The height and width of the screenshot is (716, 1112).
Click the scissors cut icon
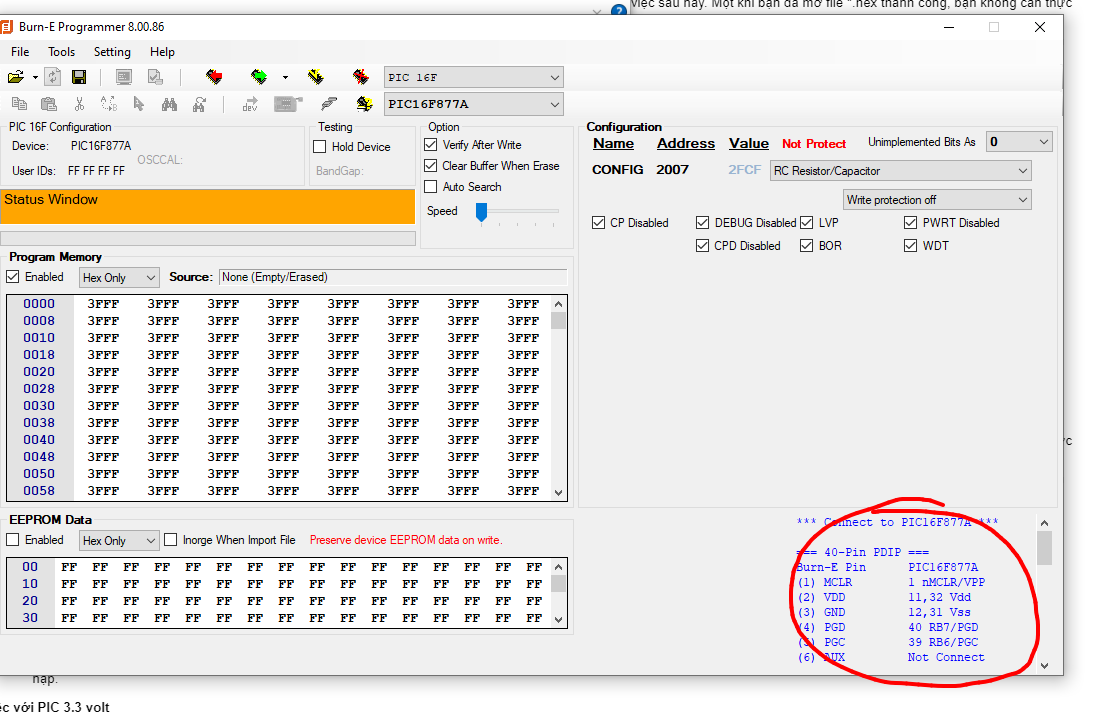click(79, 104)
